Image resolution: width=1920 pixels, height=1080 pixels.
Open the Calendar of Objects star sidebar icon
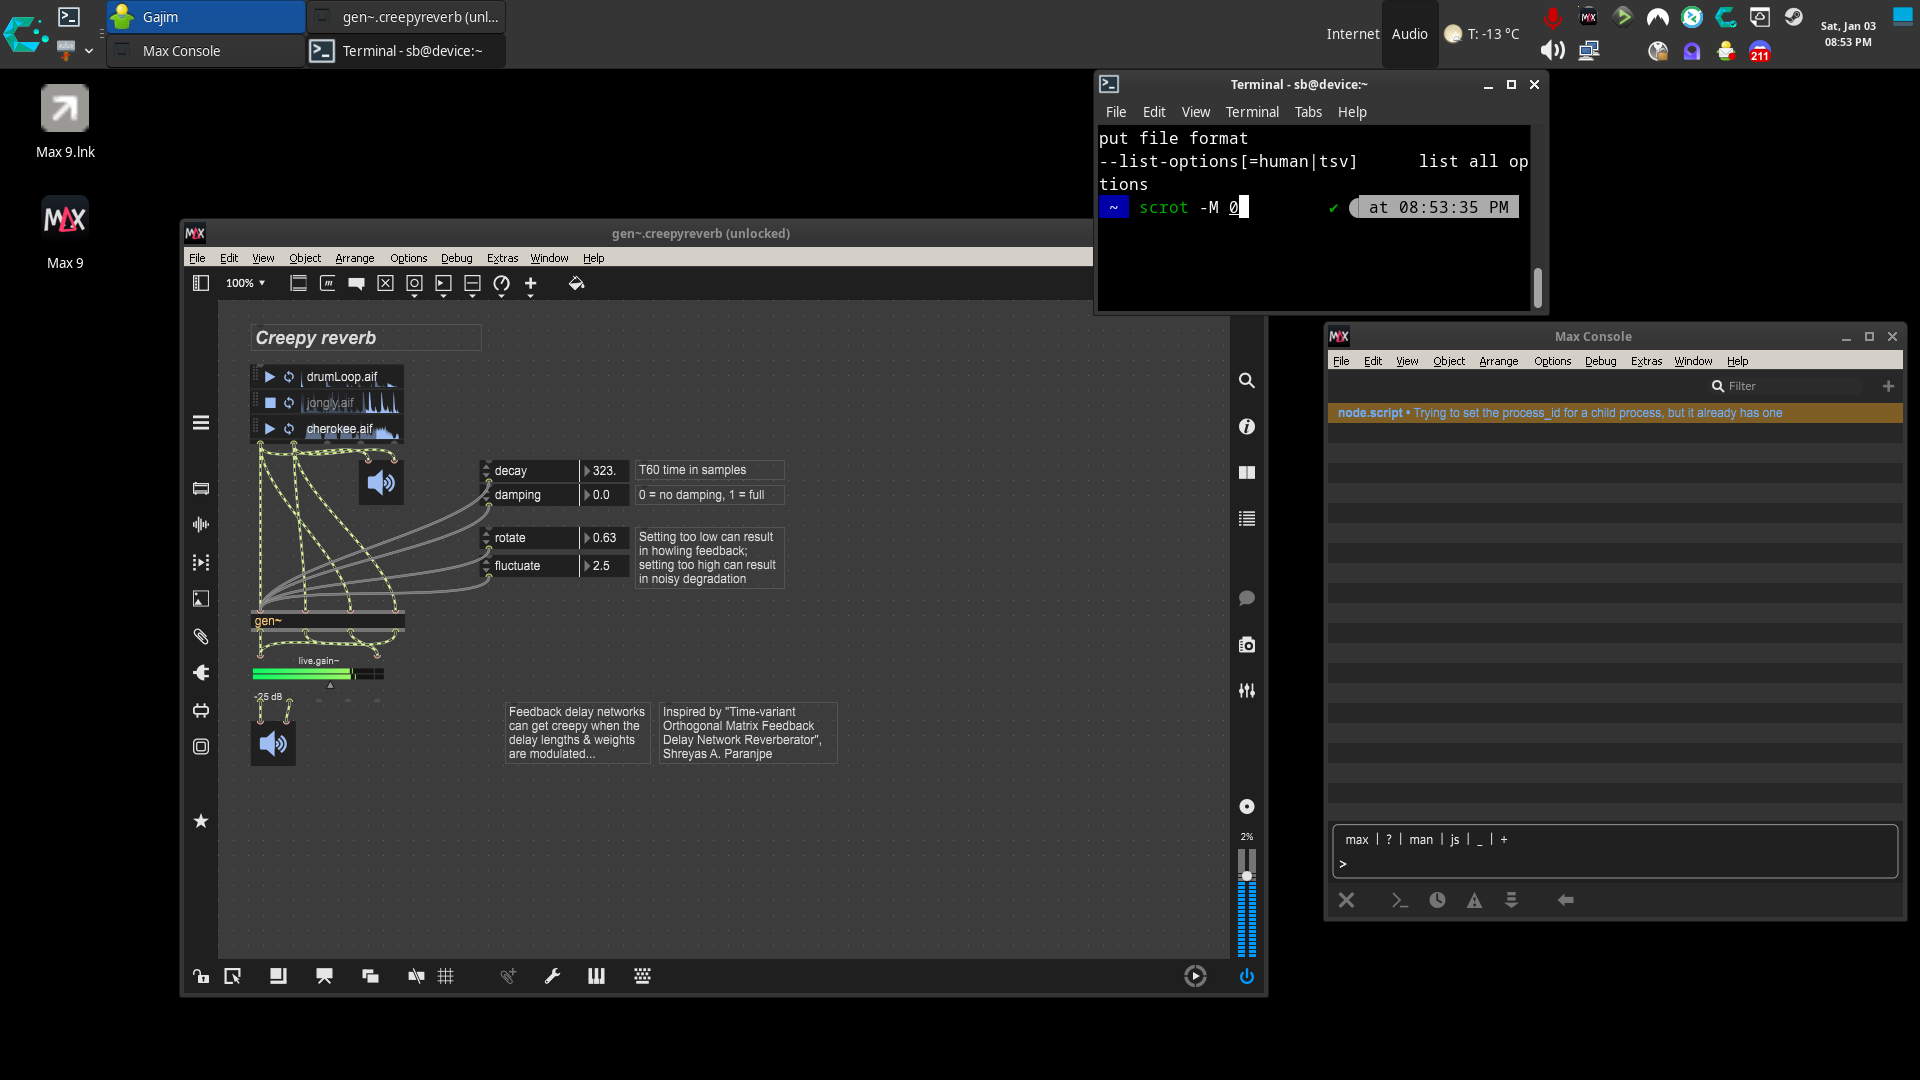pyautogui.click(x=201, y=821)
